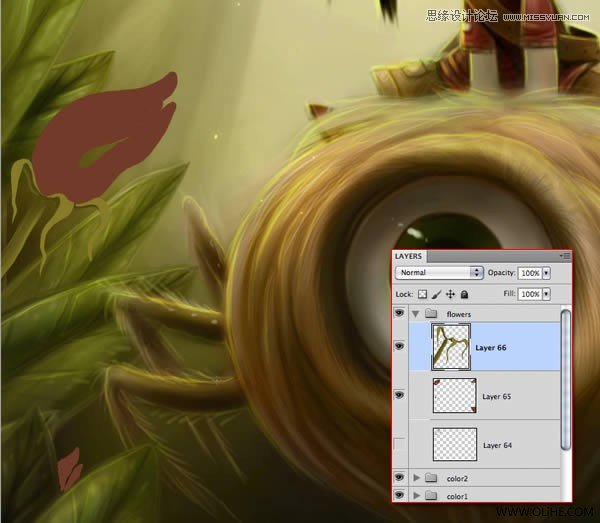Show Layer 64 visibility box

point(399,444)
